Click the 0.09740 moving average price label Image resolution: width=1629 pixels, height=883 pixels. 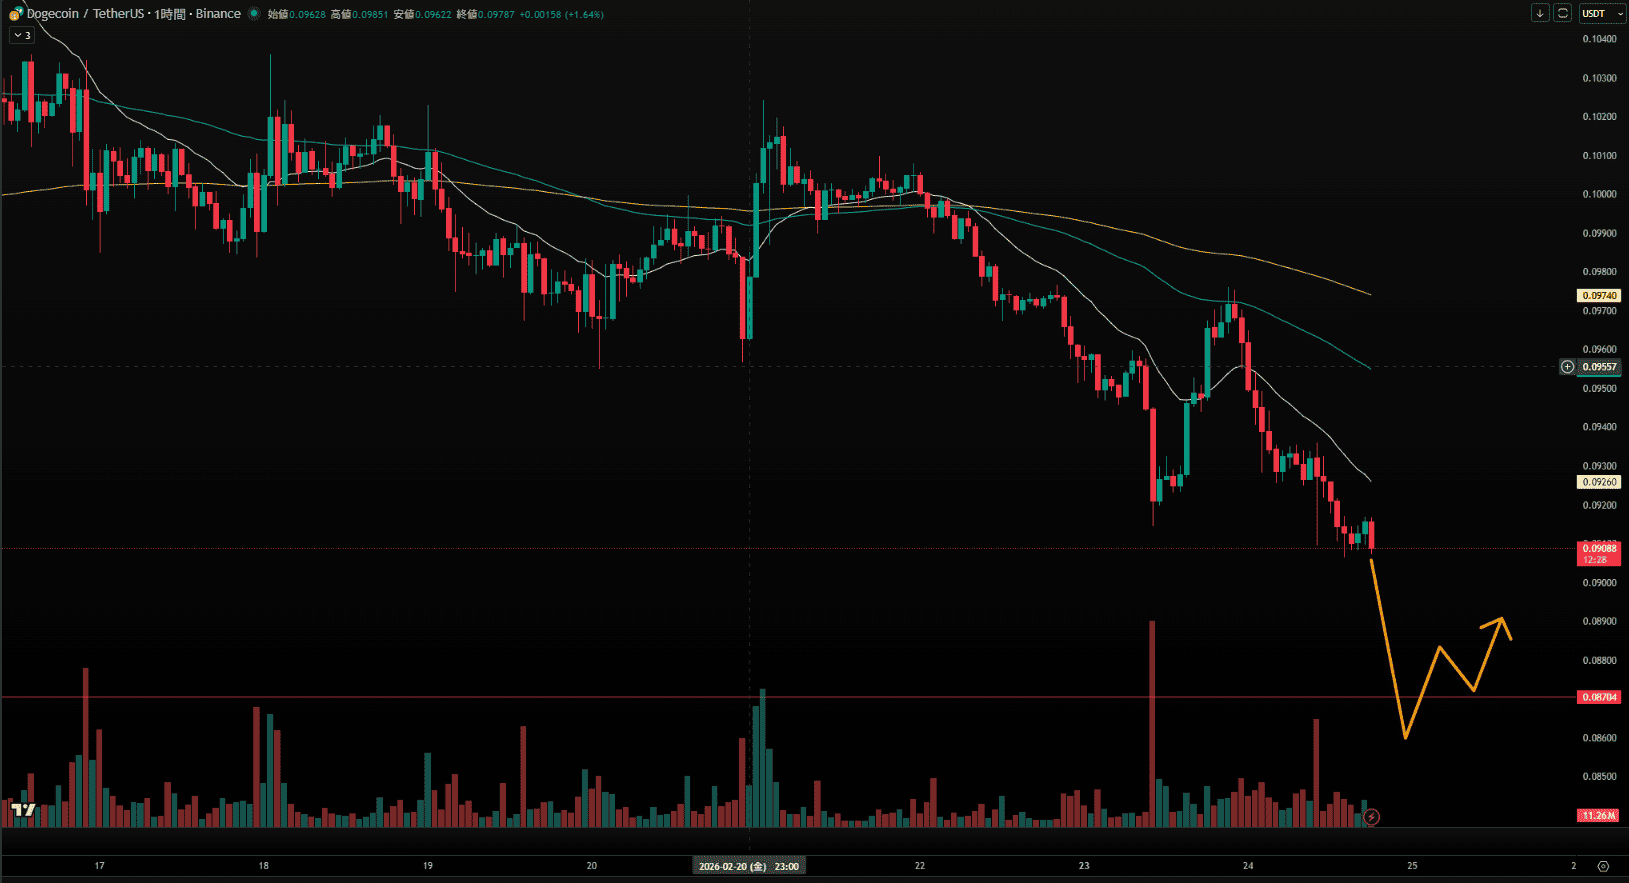click(x=1598, y=296)
